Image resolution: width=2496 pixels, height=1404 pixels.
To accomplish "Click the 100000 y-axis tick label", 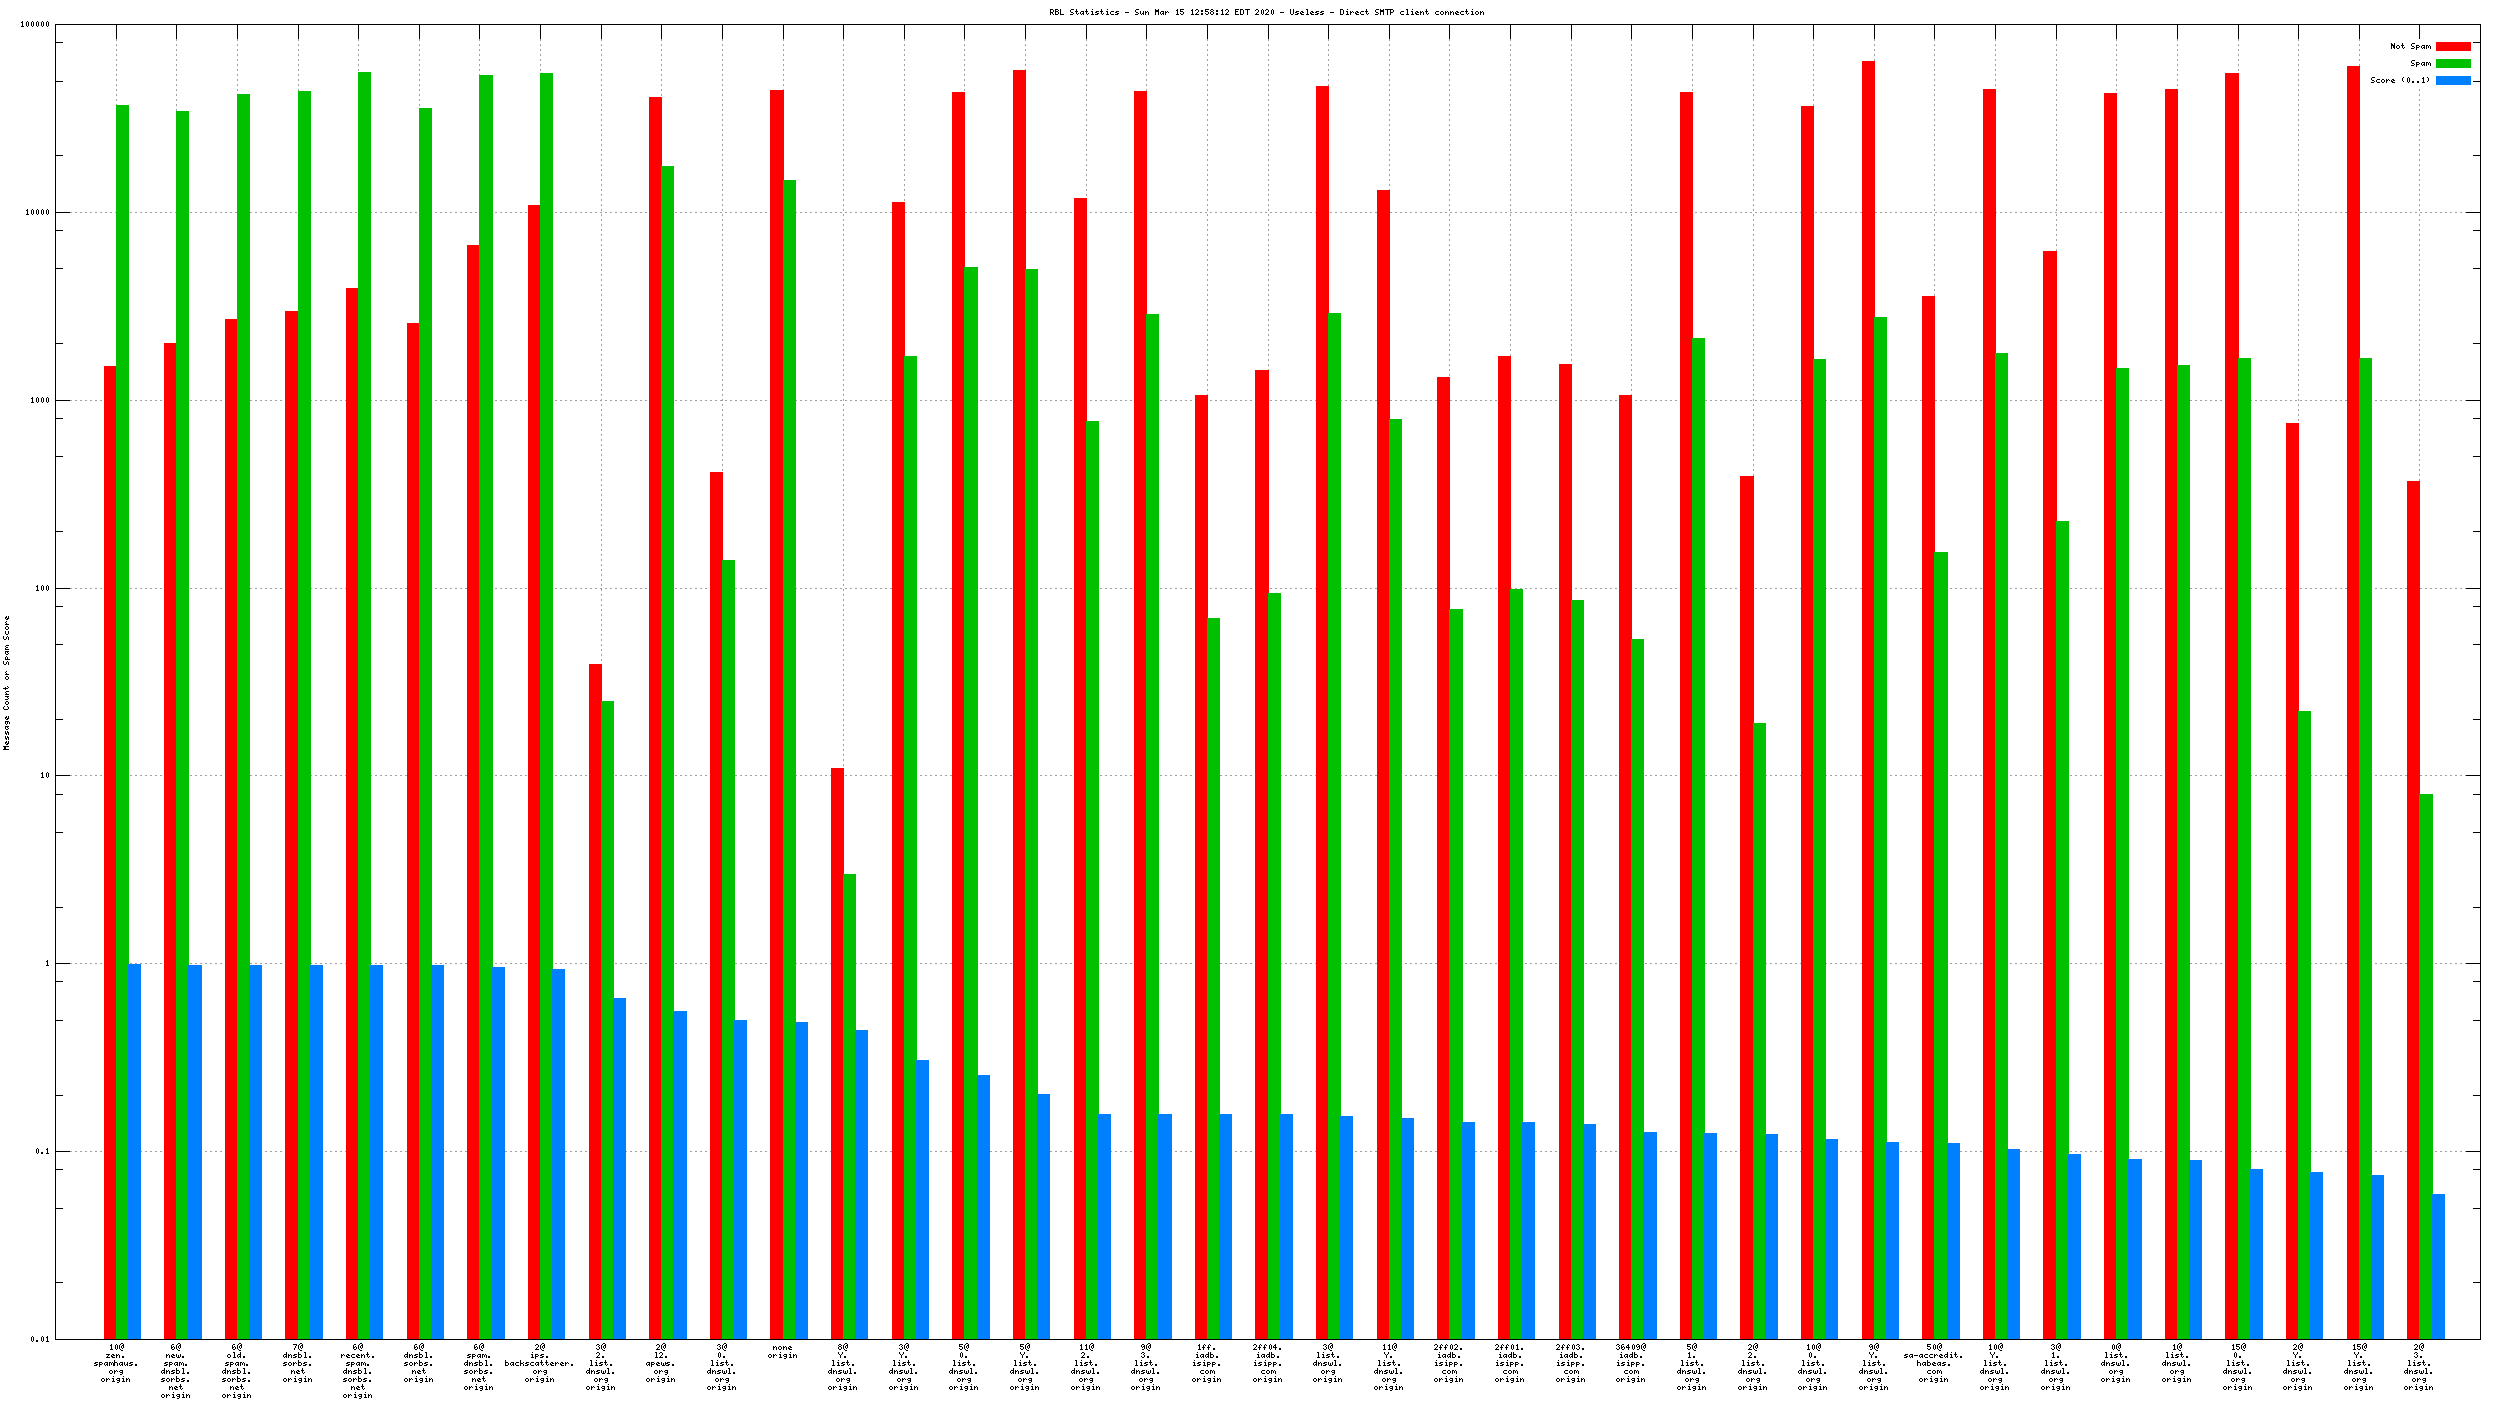I will tap(35, 25).
